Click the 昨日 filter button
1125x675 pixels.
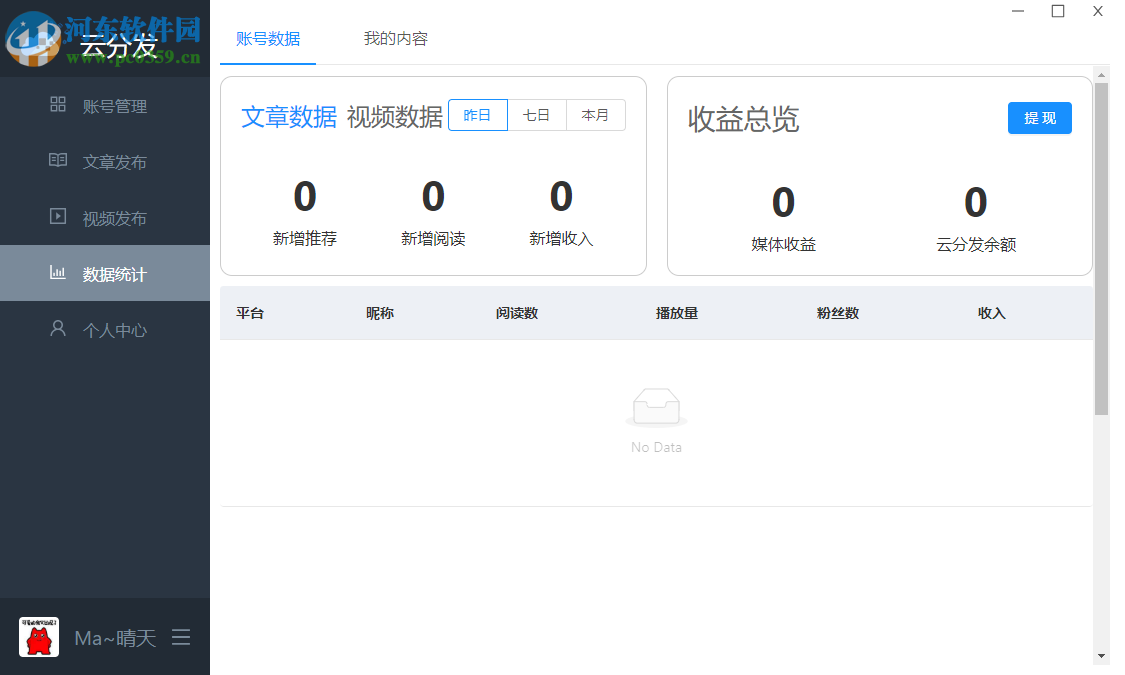pos(478,114)
